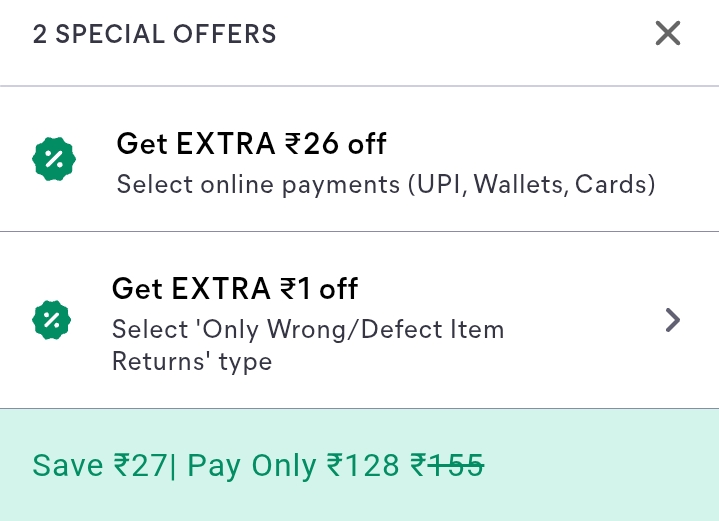Screen dimensions: 719x521
Task: Close the special offers panel
Action: (x=667, y=34)
